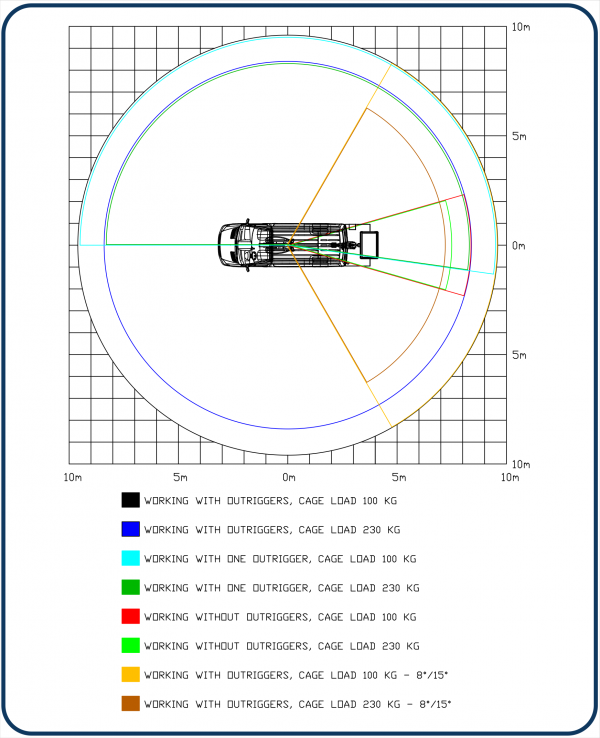The height and width of the screenshot is (738, 600).
Task: Click the top-right '10m' axis label
Action: 521,27
